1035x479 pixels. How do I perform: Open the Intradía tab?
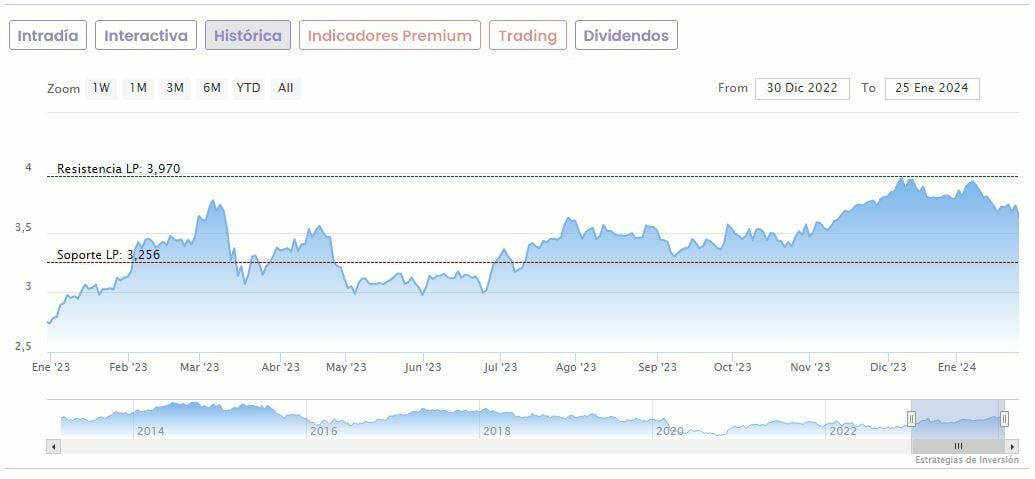[48, 36]
